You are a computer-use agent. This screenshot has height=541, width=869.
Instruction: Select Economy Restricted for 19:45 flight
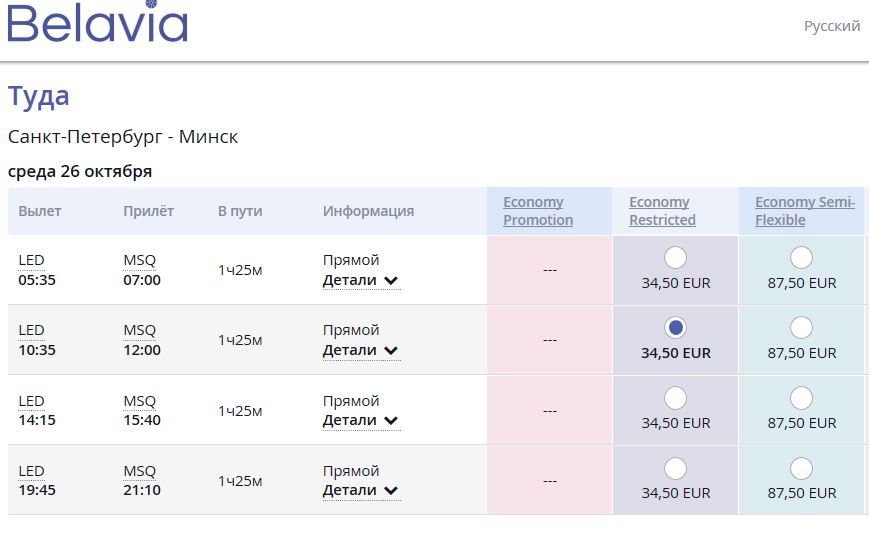coord(675,468)
